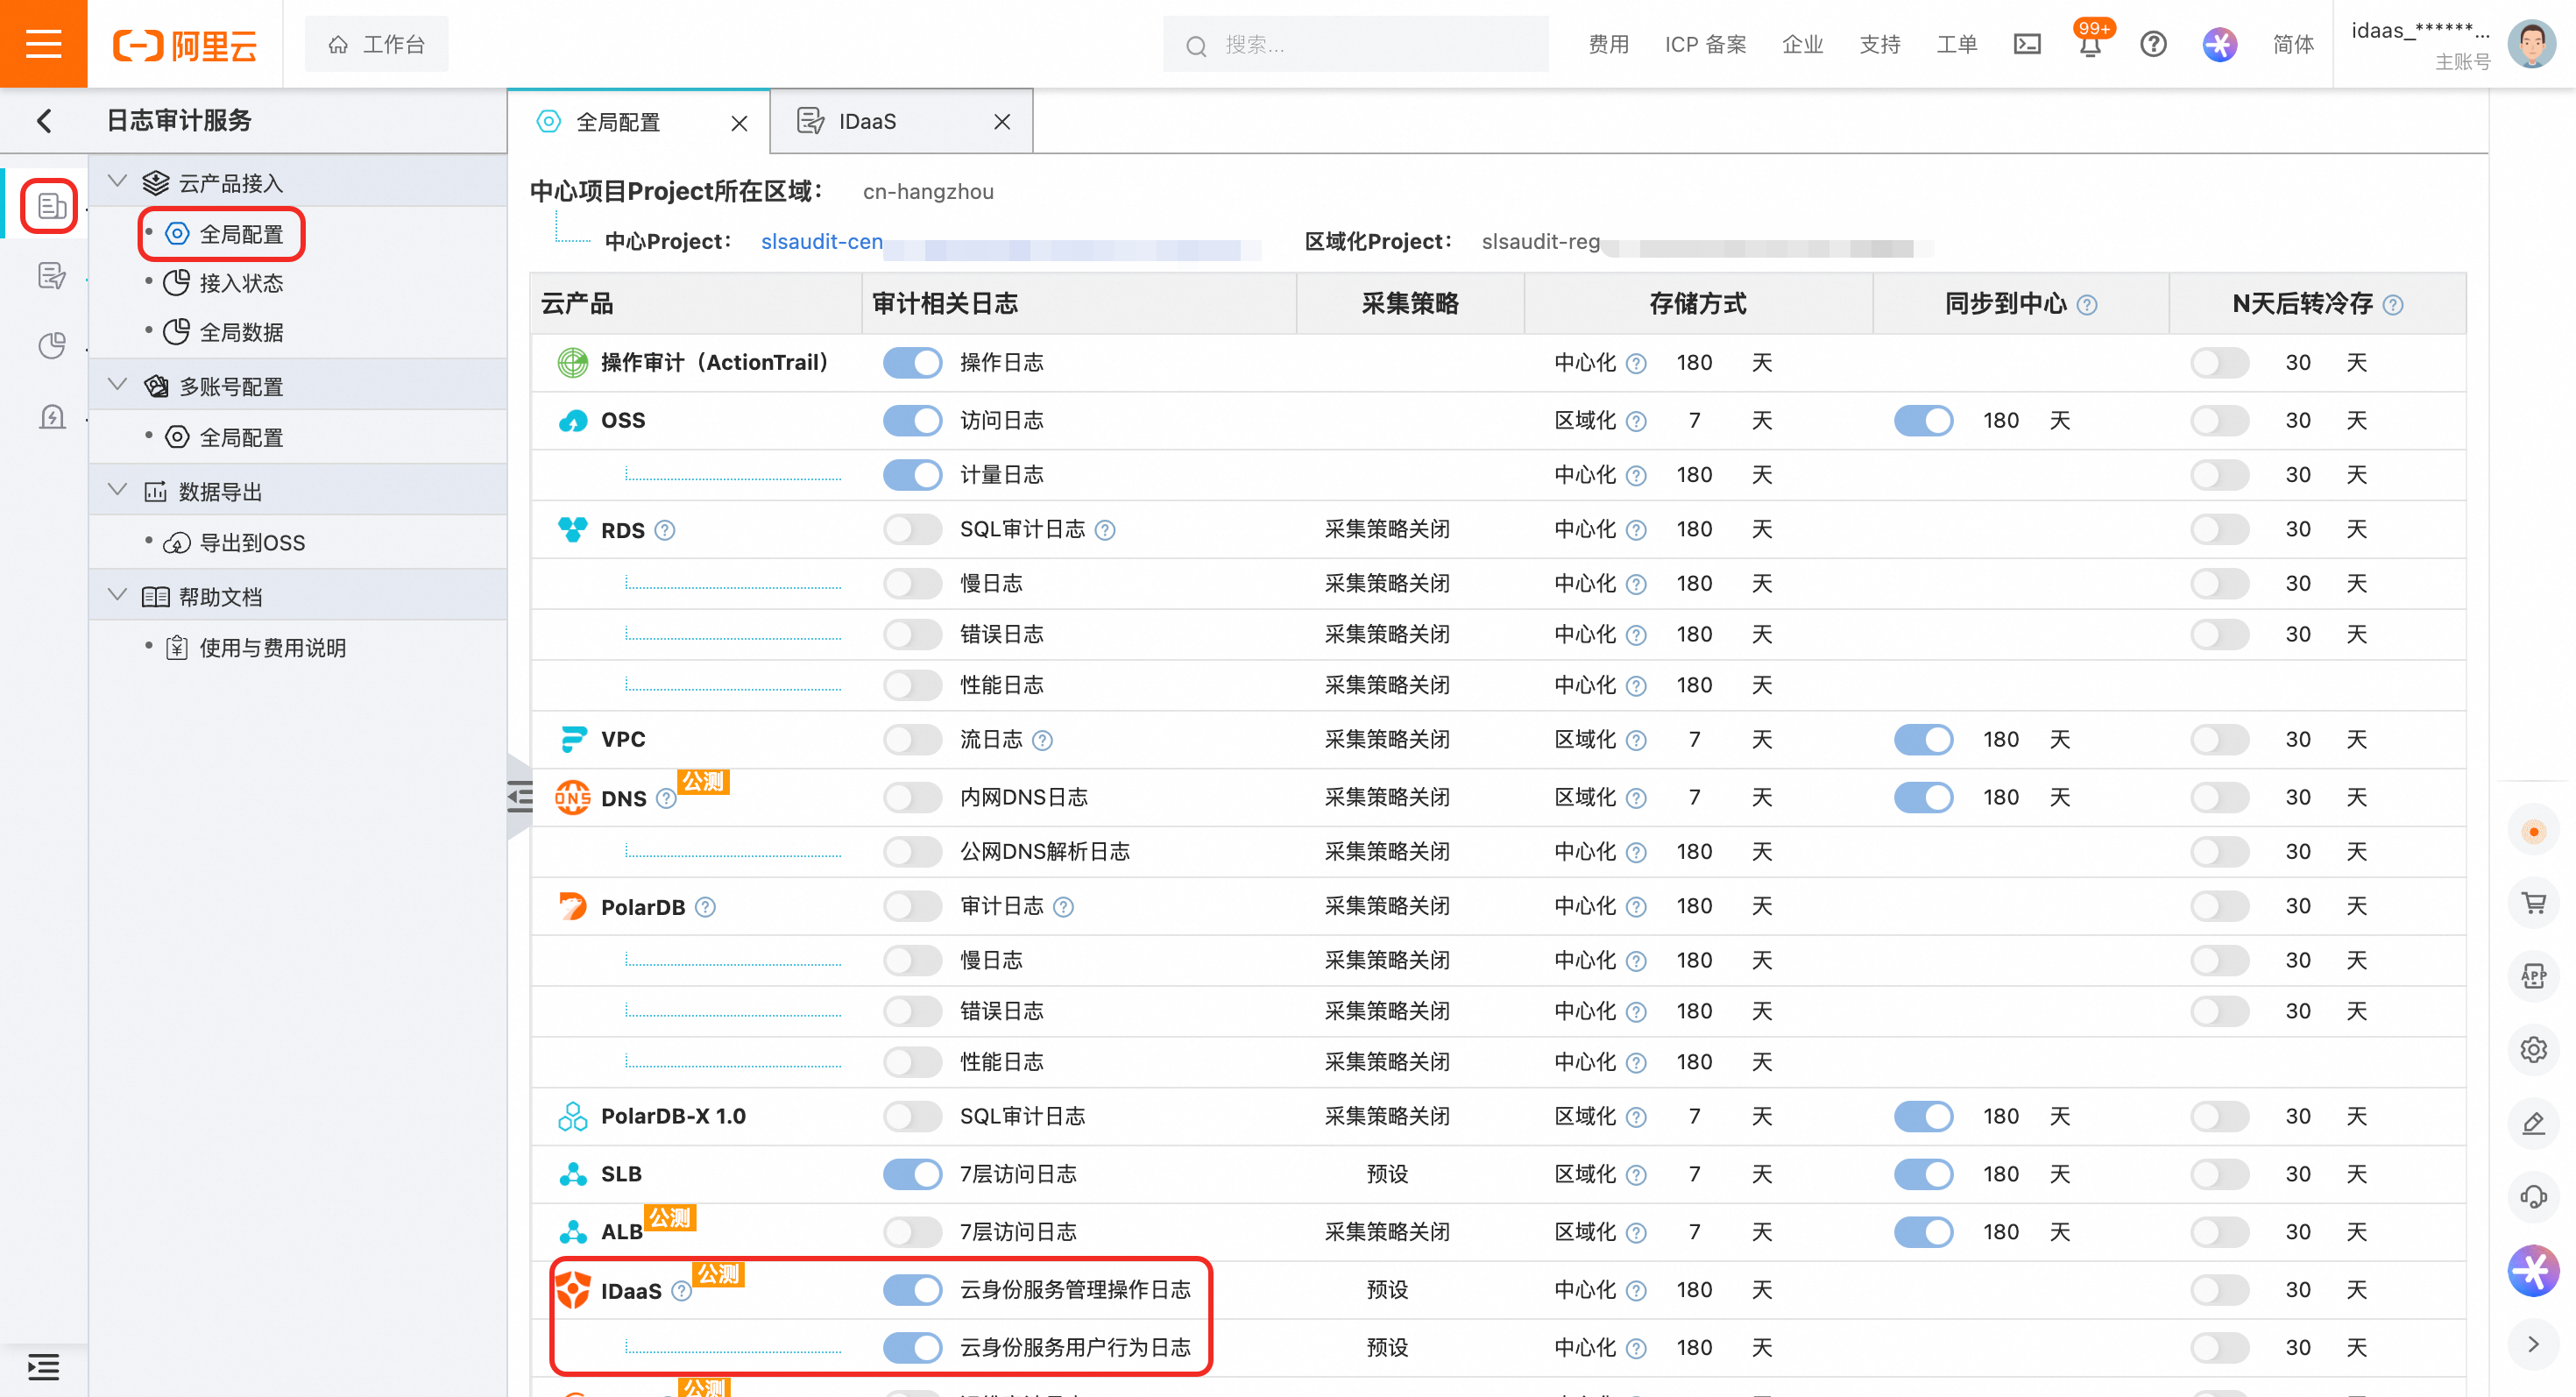Click the orange dot widget on the right rail
Viewport: 2576px width, 1397px height.
[x=2533, y=831]
